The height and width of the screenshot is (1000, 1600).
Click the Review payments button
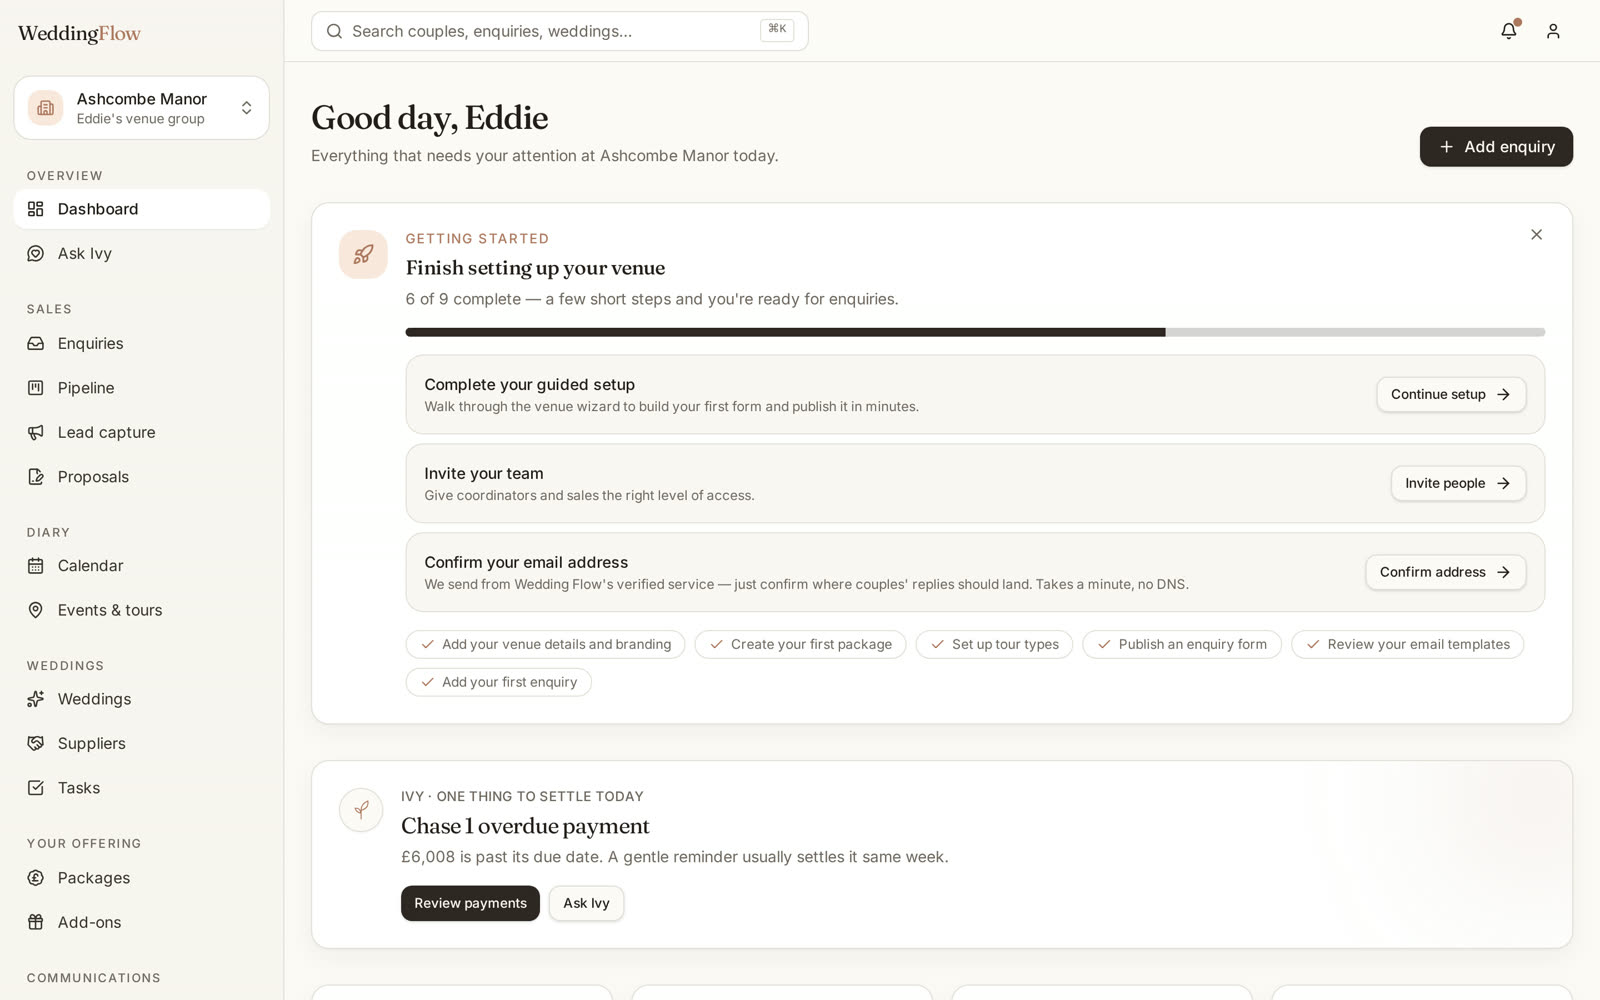[x=470, y=903]
